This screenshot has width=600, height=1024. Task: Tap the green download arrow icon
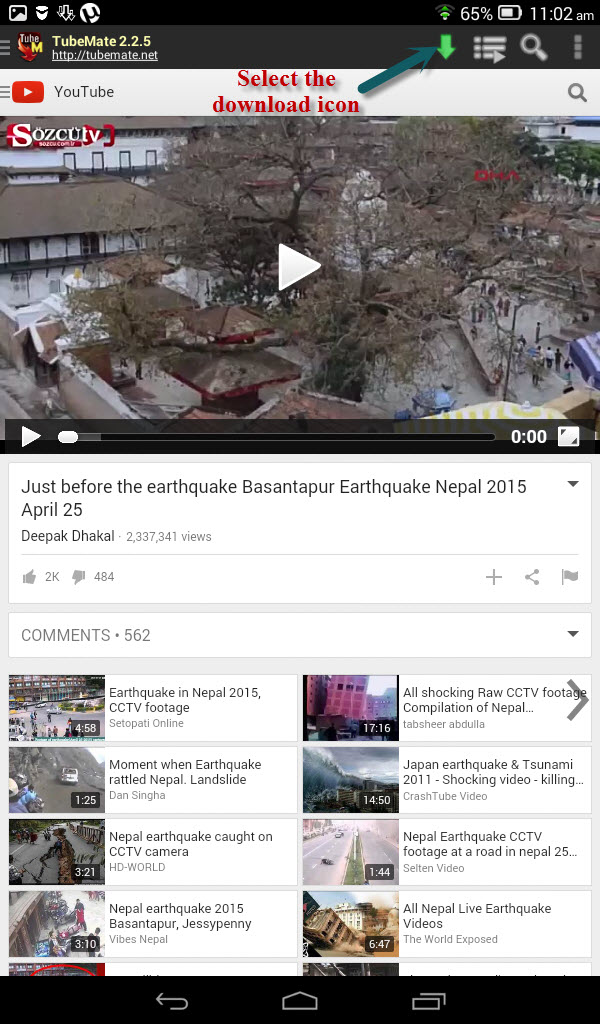click(x=446, y=47)
